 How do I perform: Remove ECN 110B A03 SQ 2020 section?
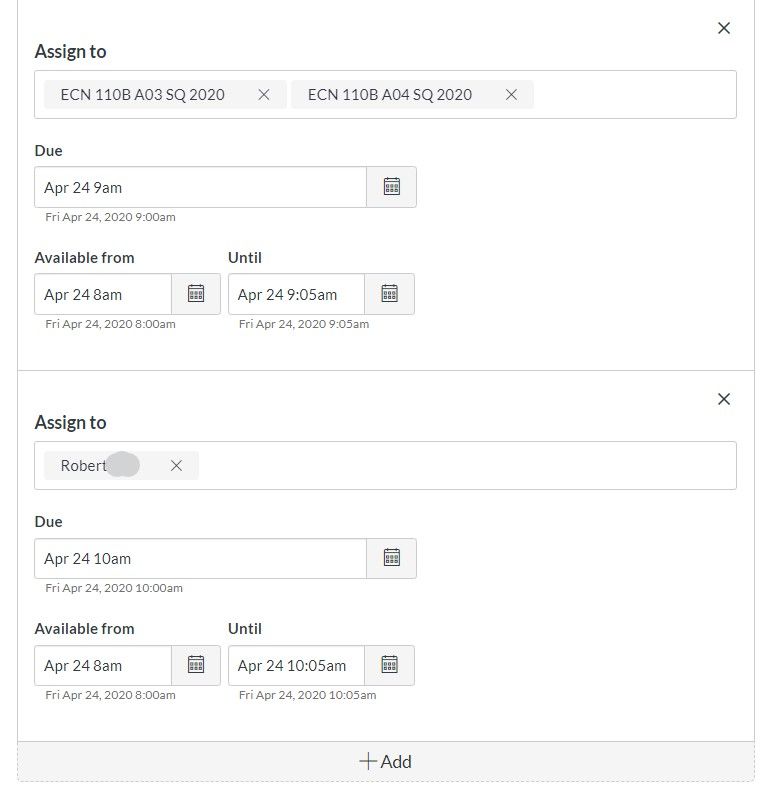264,95
